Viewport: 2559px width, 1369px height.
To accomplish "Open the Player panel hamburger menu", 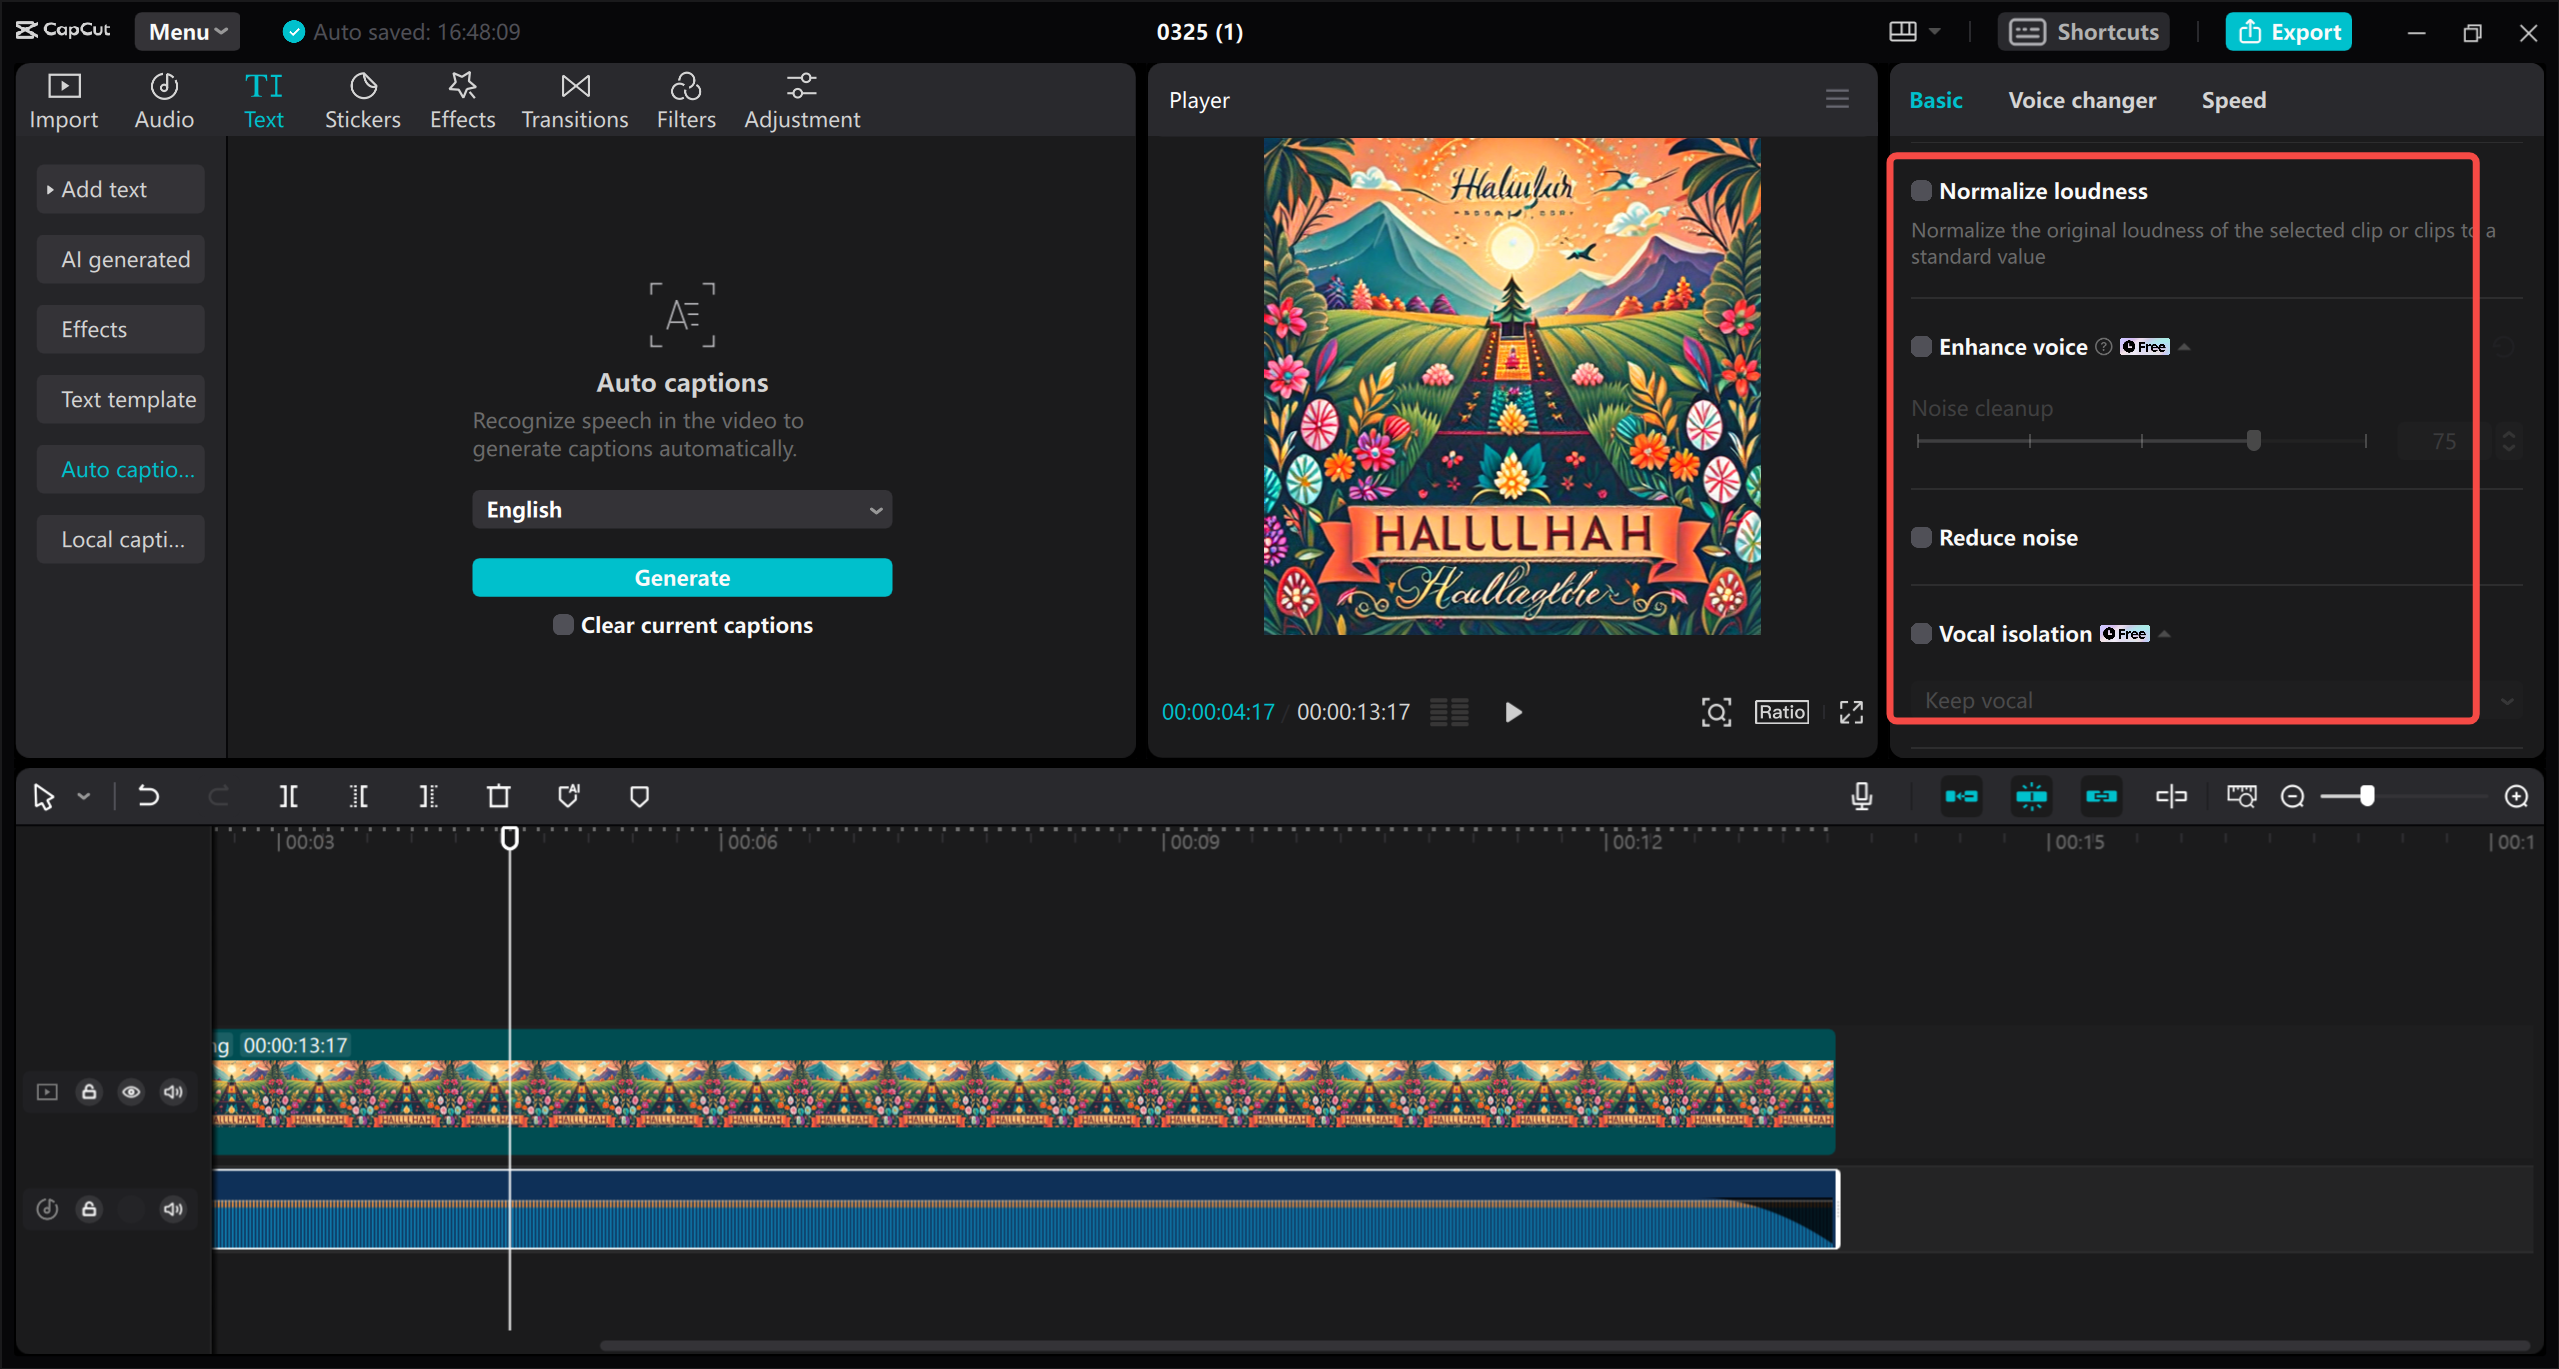I will click(1837, 99).
